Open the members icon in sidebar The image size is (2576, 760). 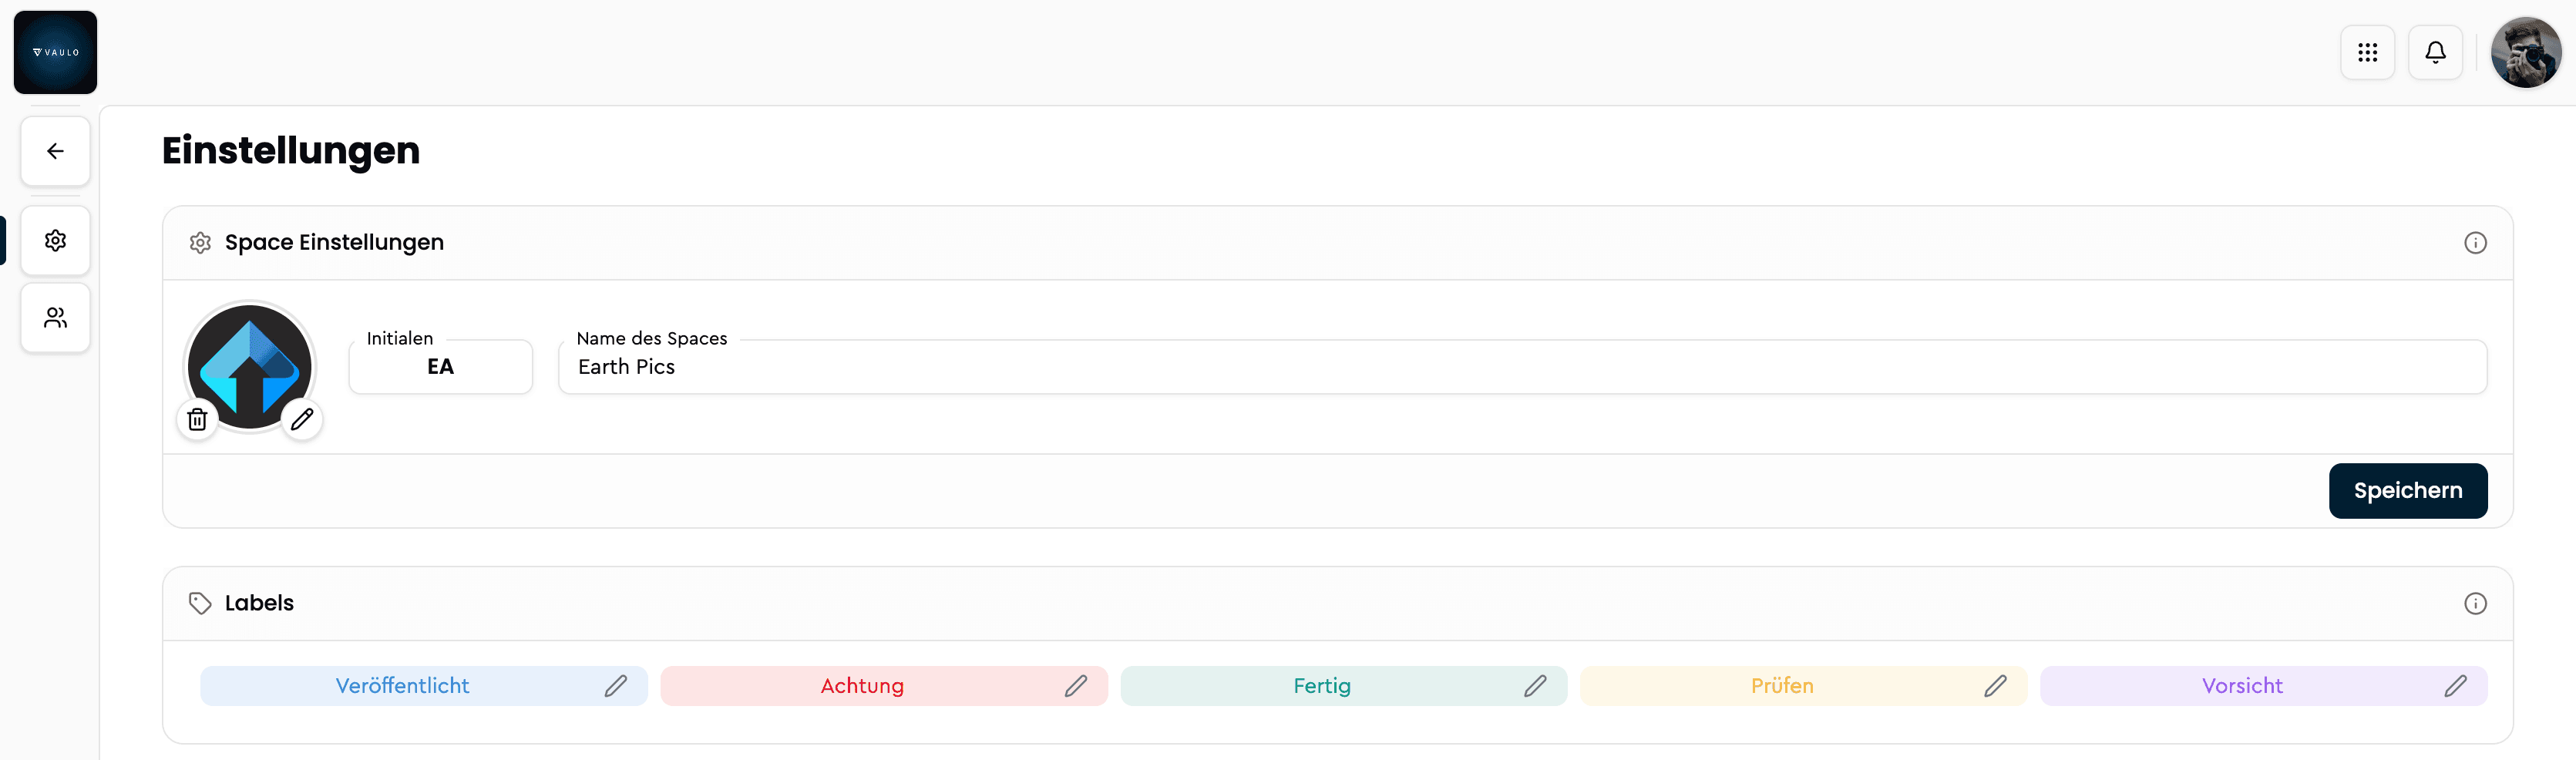tap(55, 318)
